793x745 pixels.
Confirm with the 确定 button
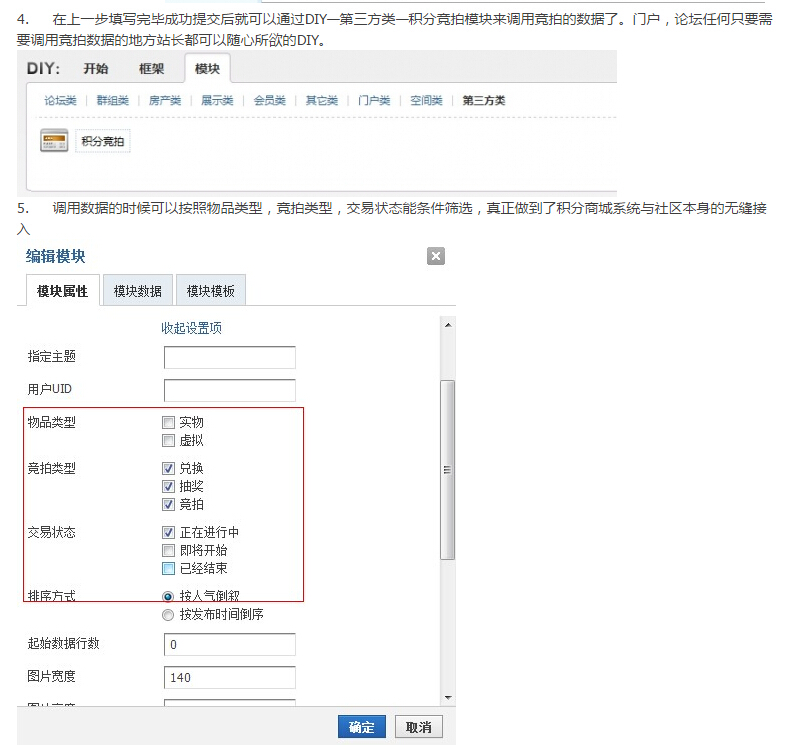(362, 727)
